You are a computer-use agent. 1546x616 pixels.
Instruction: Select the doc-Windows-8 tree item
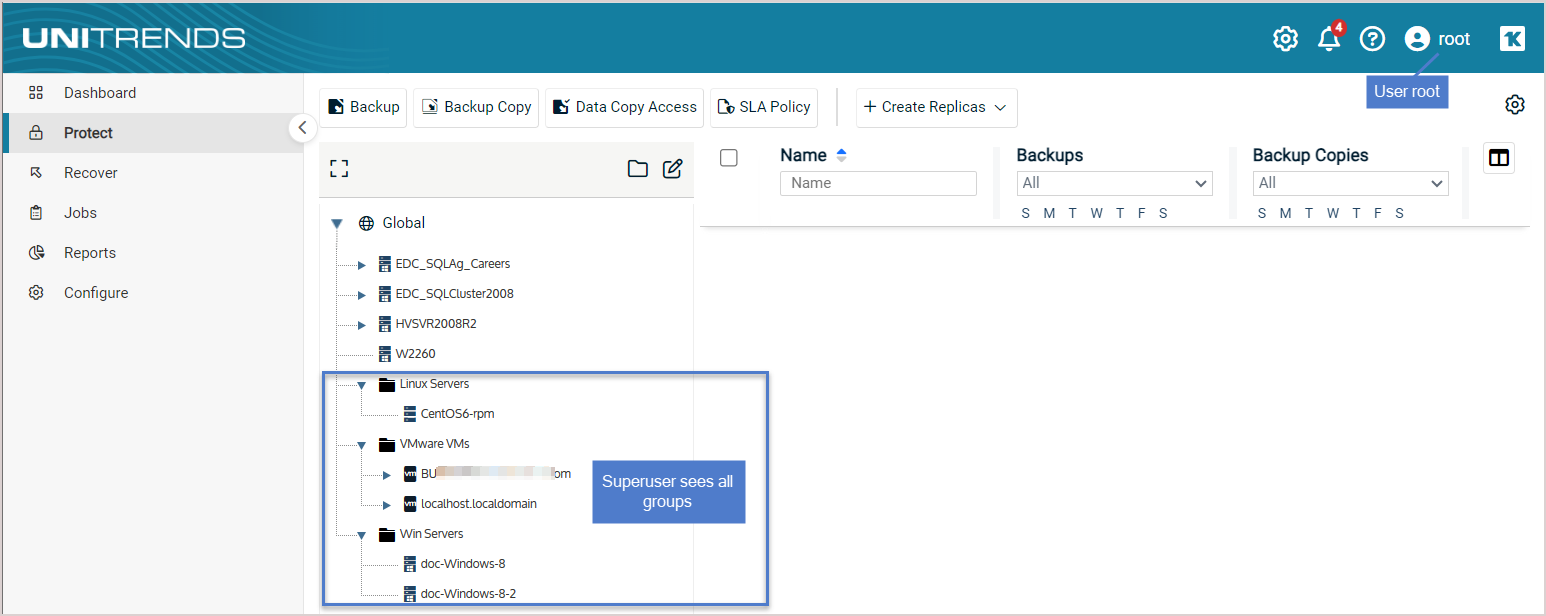tap(463, 564)
